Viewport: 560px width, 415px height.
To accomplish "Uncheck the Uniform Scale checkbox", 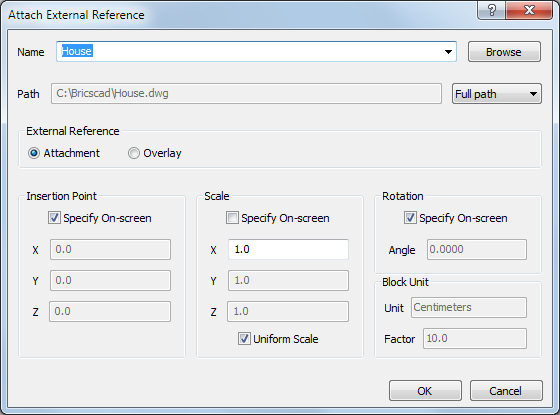I will 244,339.
